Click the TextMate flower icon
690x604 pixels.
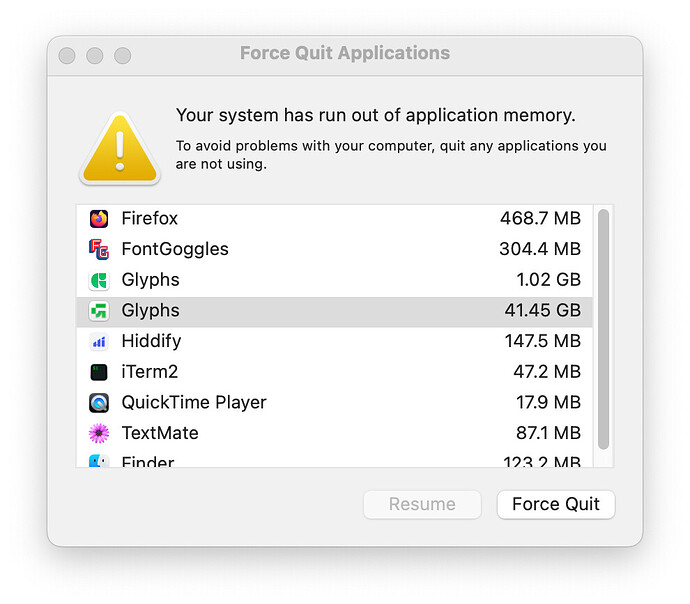(x=99, y=433)
